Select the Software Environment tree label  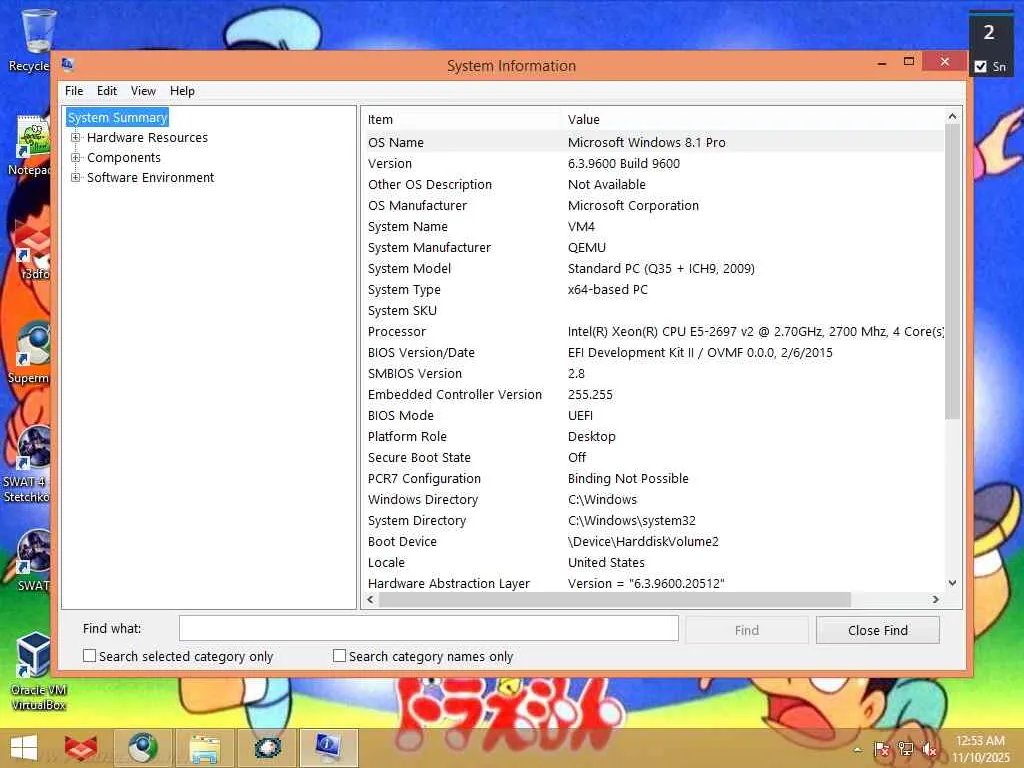pos(151,177)
